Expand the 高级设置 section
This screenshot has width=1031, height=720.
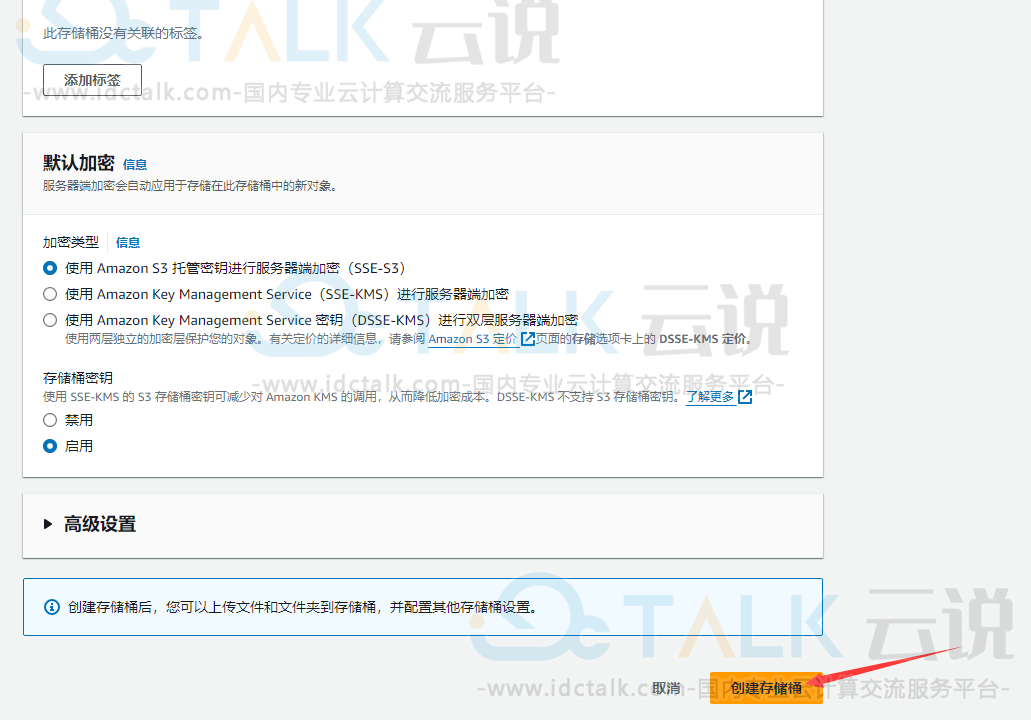[x=89, y=524]
